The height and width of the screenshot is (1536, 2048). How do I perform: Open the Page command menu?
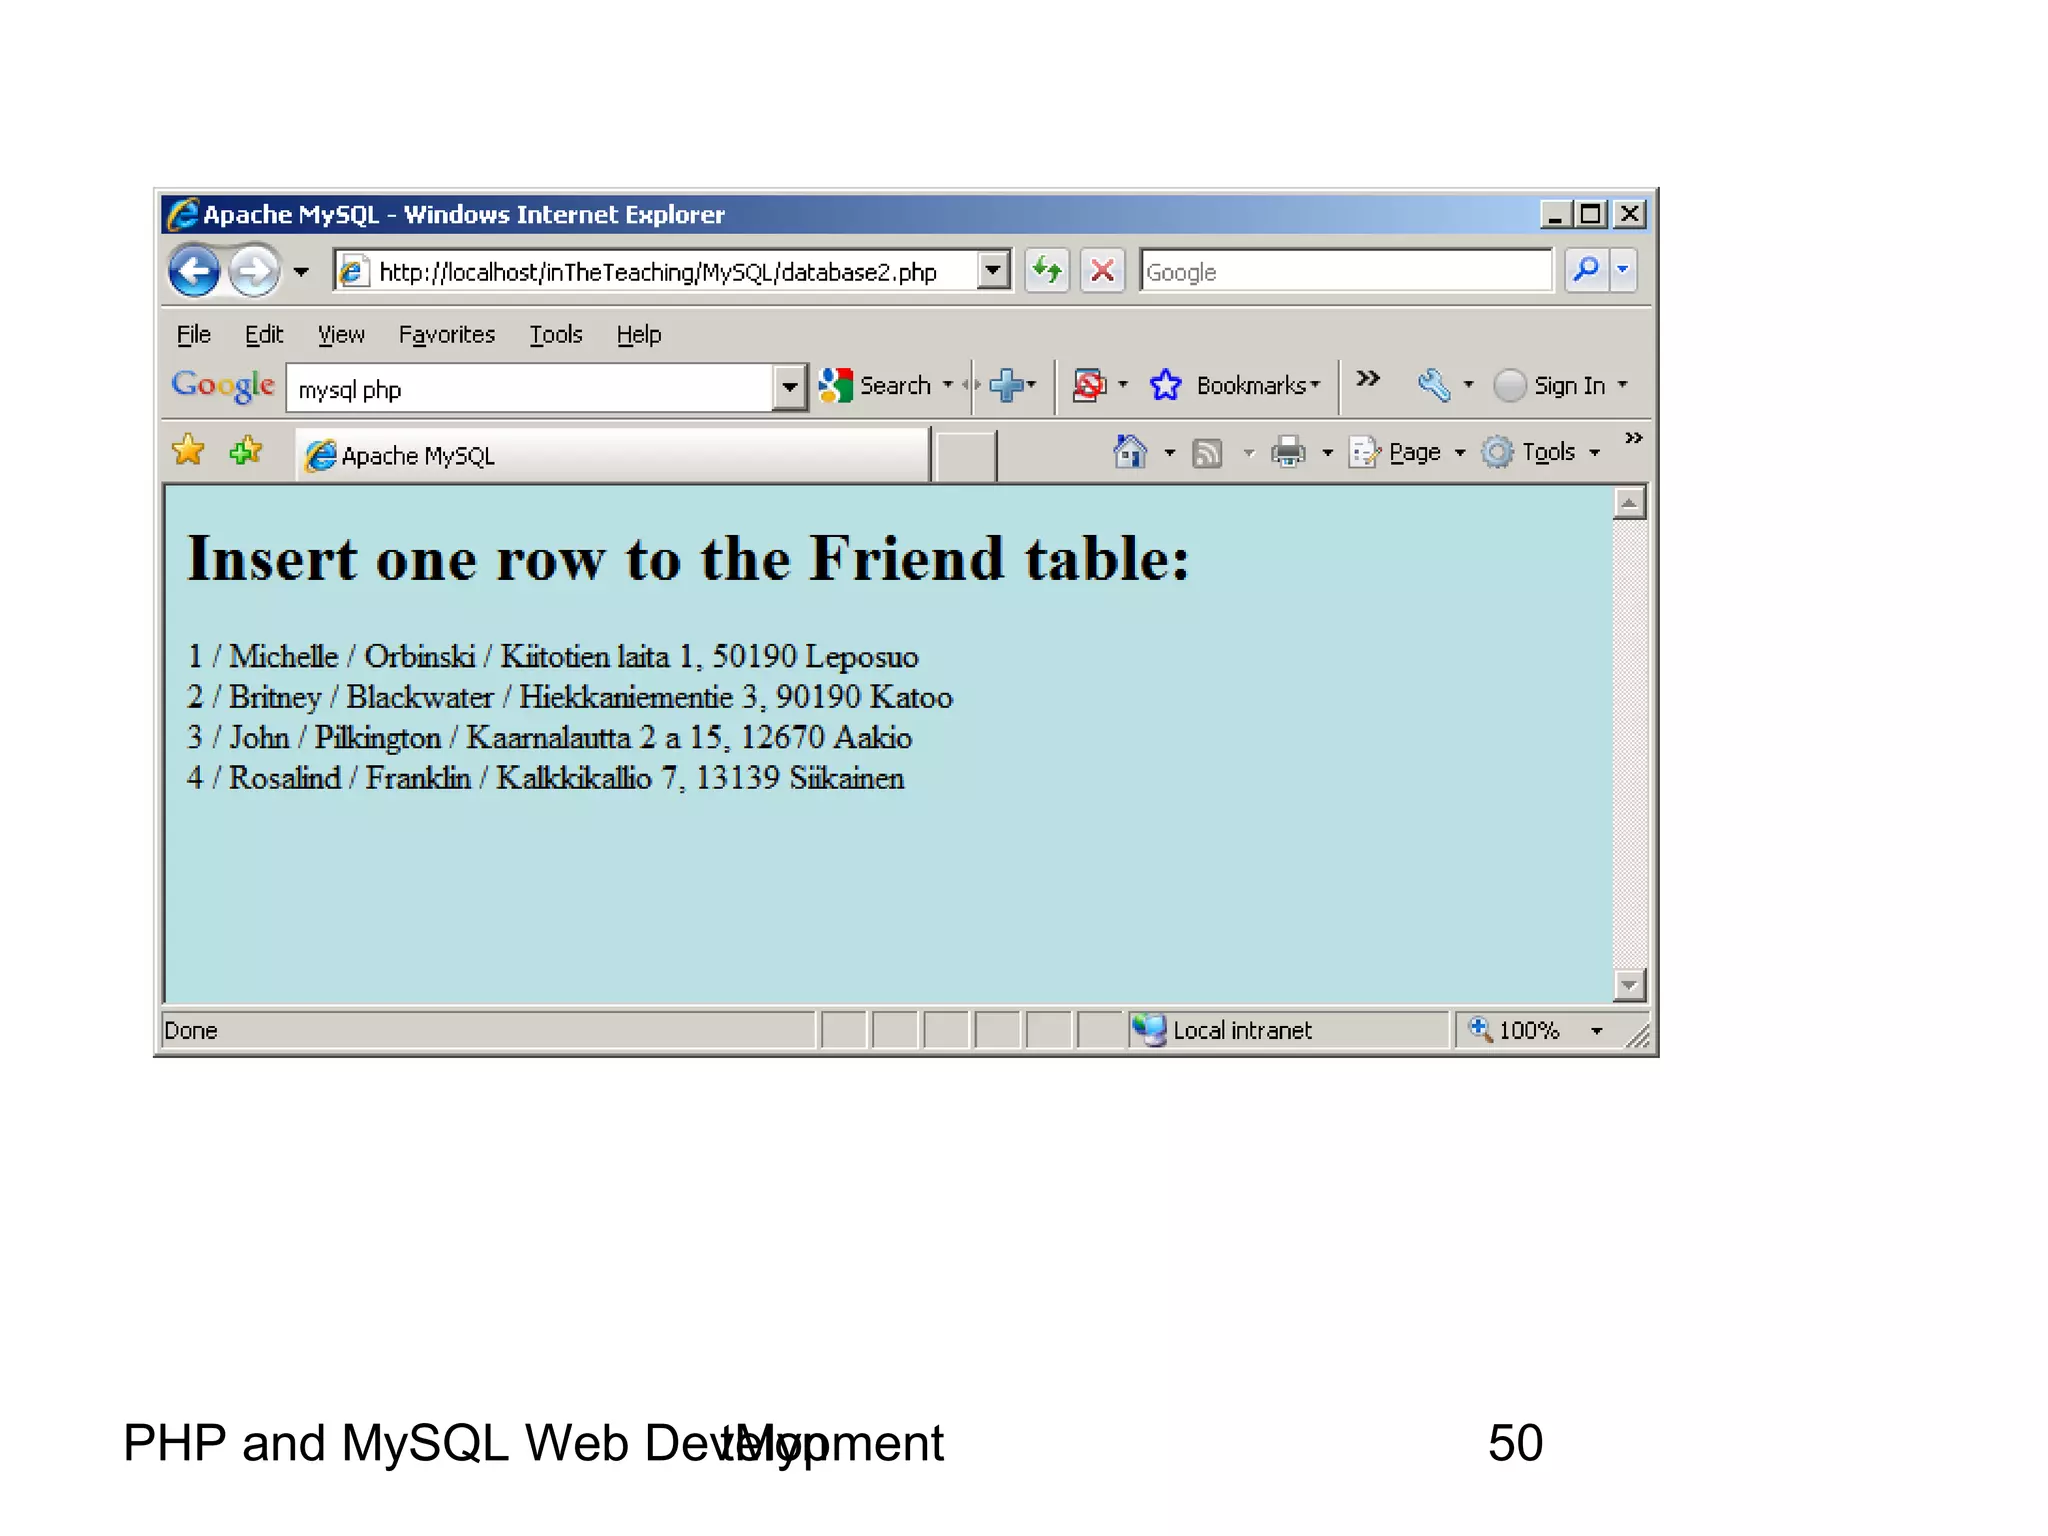point(1407,453)
